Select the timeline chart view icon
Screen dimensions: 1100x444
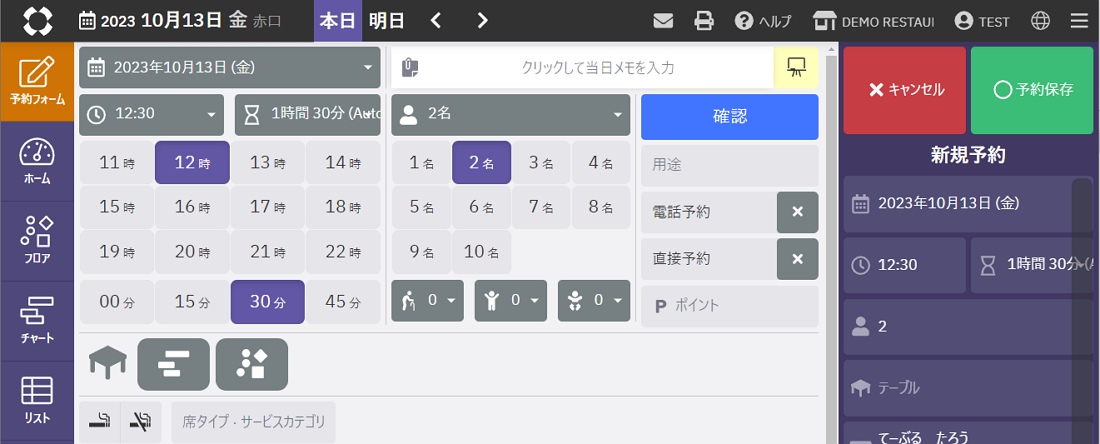(x=173, y=364)
